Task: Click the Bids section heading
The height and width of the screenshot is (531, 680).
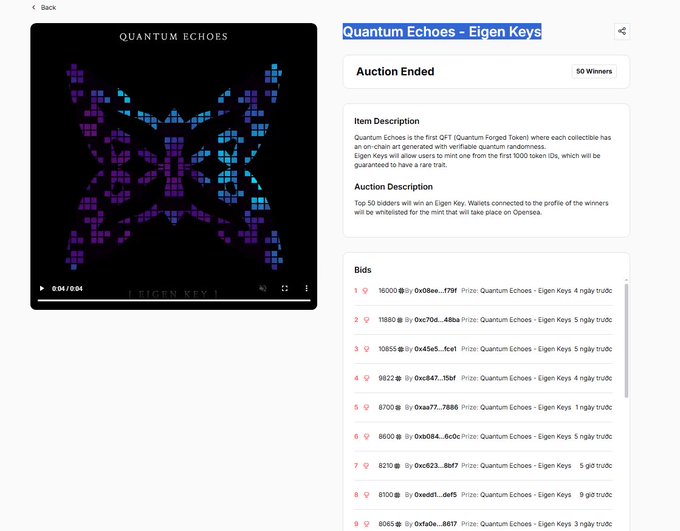Action: pos(363,270)
